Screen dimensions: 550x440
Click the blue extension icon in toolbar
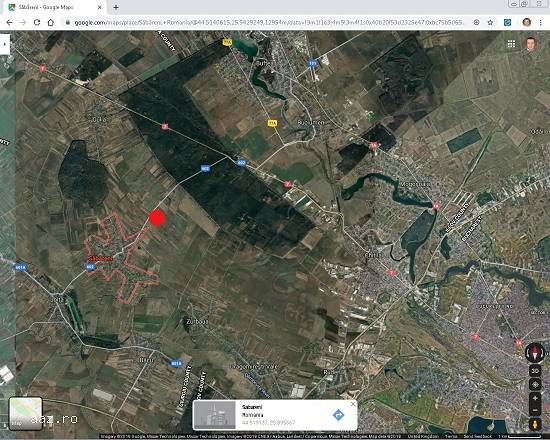point(507,22)
